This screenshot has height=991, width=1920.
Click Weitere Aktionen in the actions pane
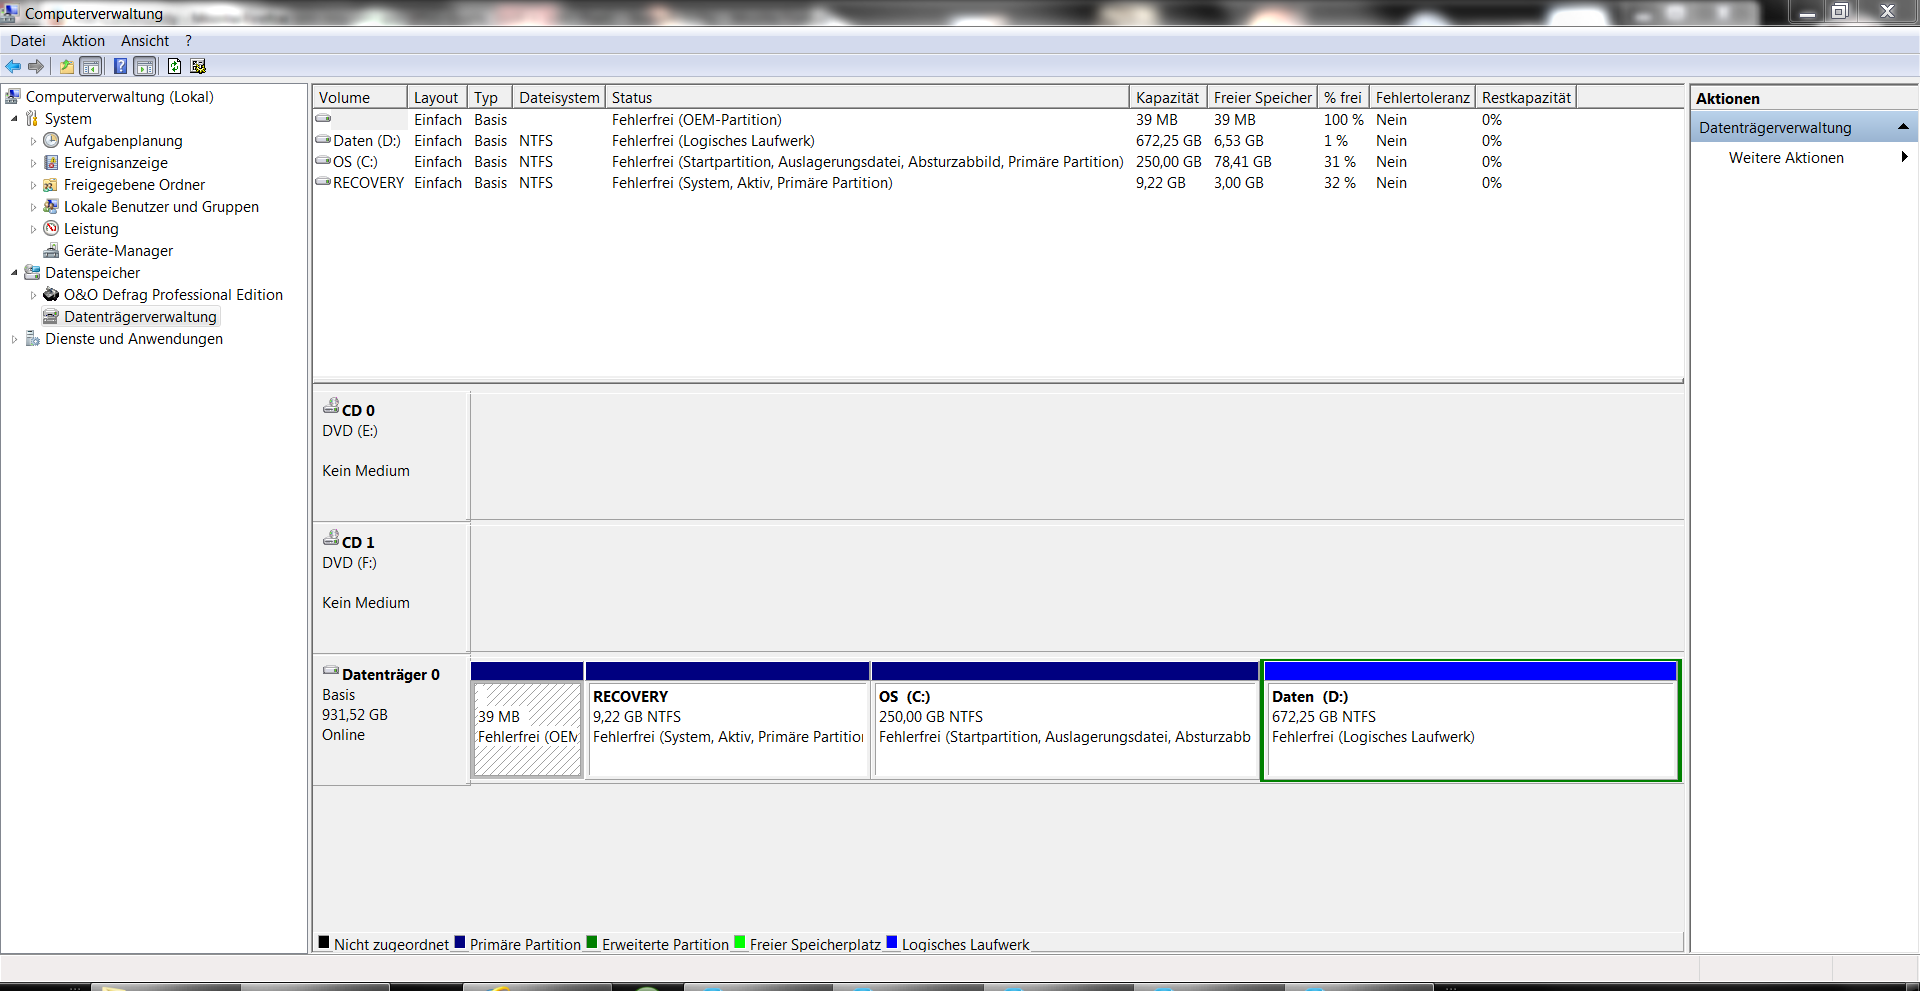coord(1786,158)
